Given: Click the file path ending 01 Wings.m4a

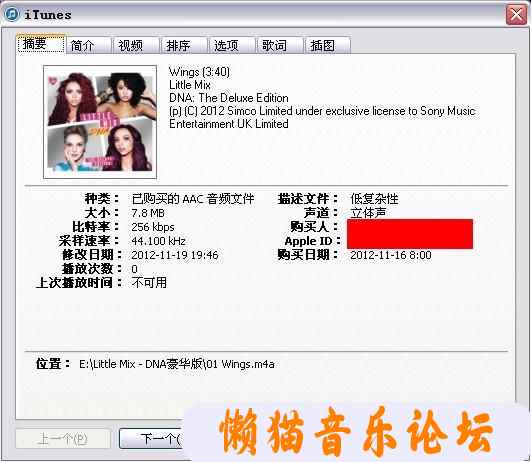Looking at the screenshot, I should (176, 364).
